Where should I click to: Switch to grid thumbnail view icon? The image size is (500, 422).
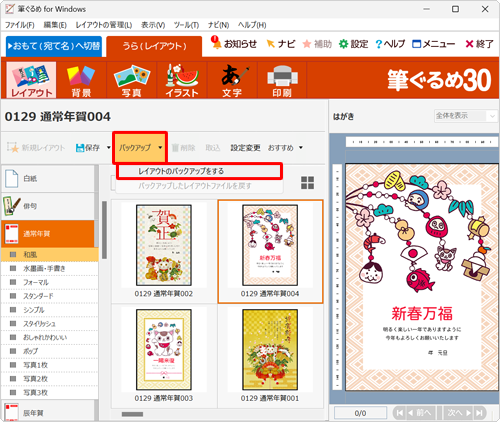click(307, 182)
